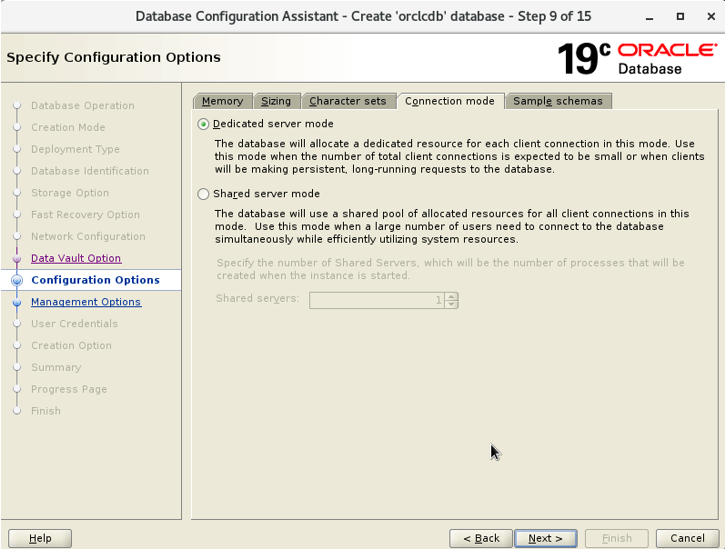The image size is (726, 550).
Task: Jump to Management Options step
Action: click(x=86, y=302)
